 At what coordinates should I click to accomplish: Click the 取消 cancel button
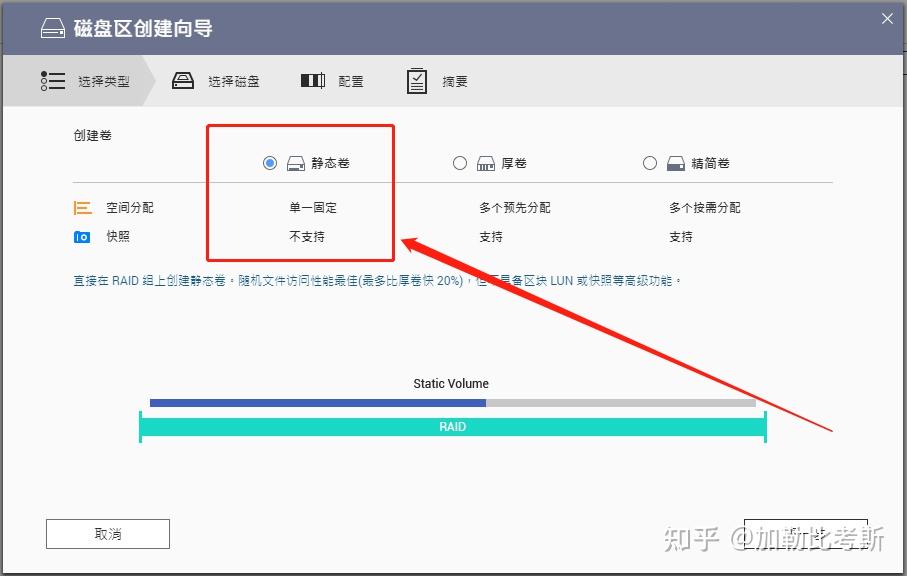pyautogui.click(x=107, y=533)
